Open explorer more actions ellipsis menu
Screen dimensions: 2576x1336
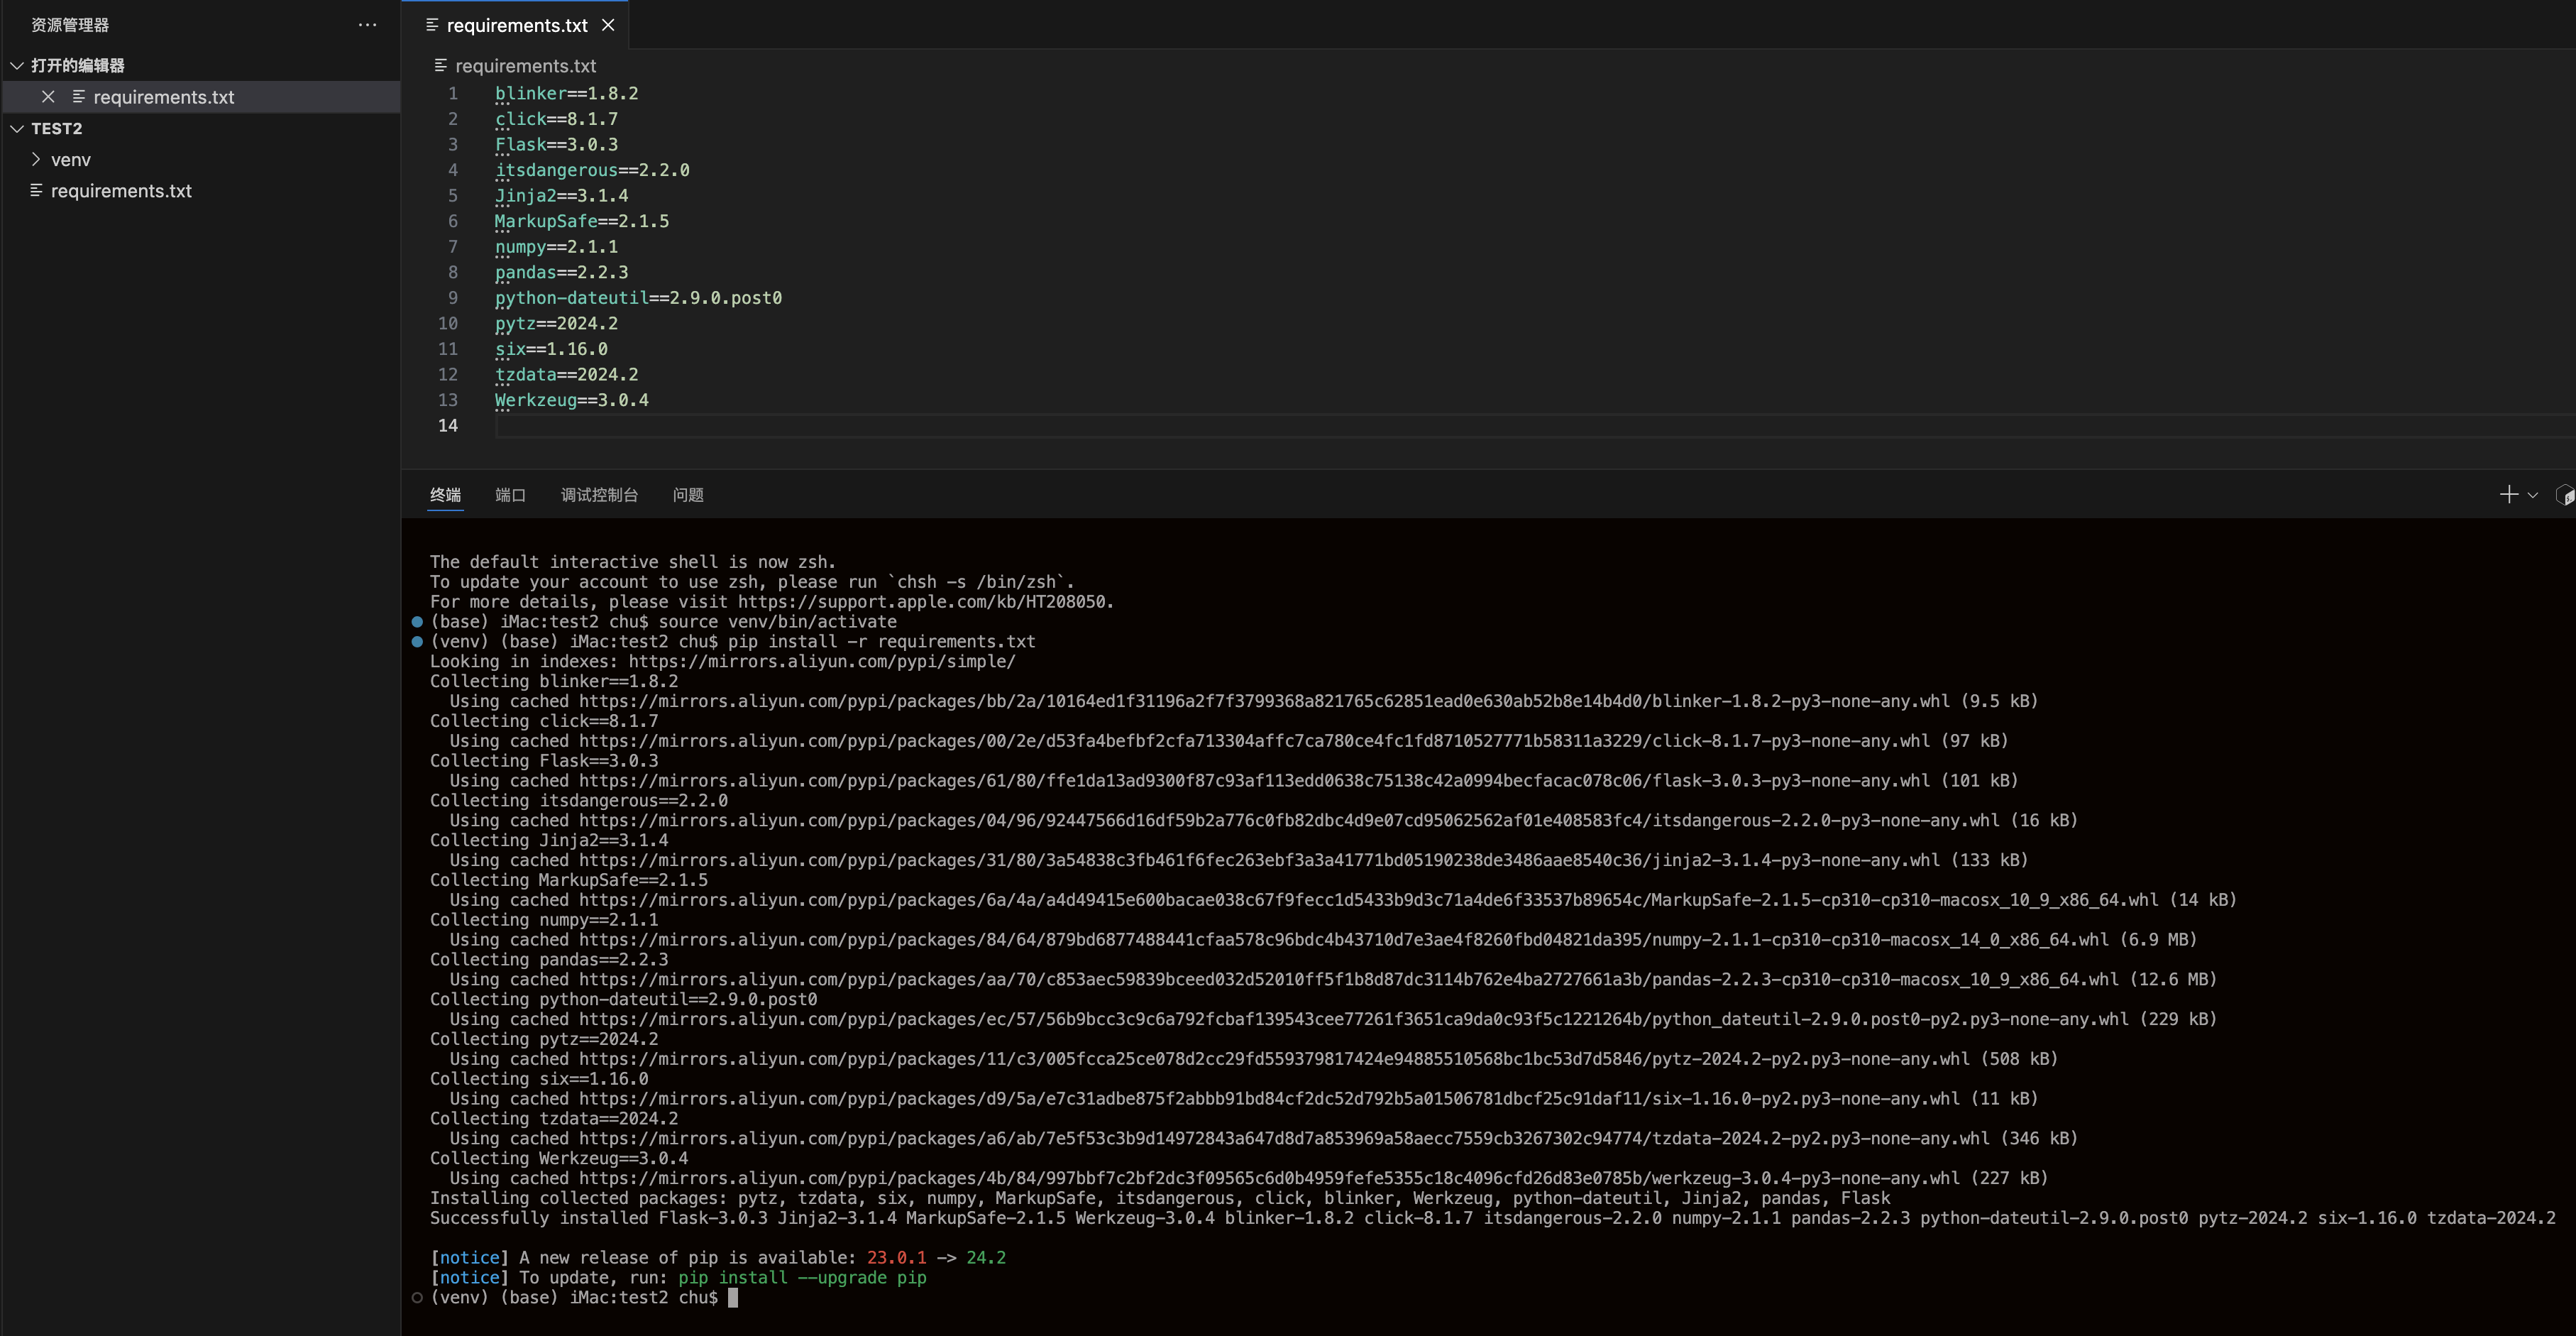pyautogui.click(x=367, y=25)
